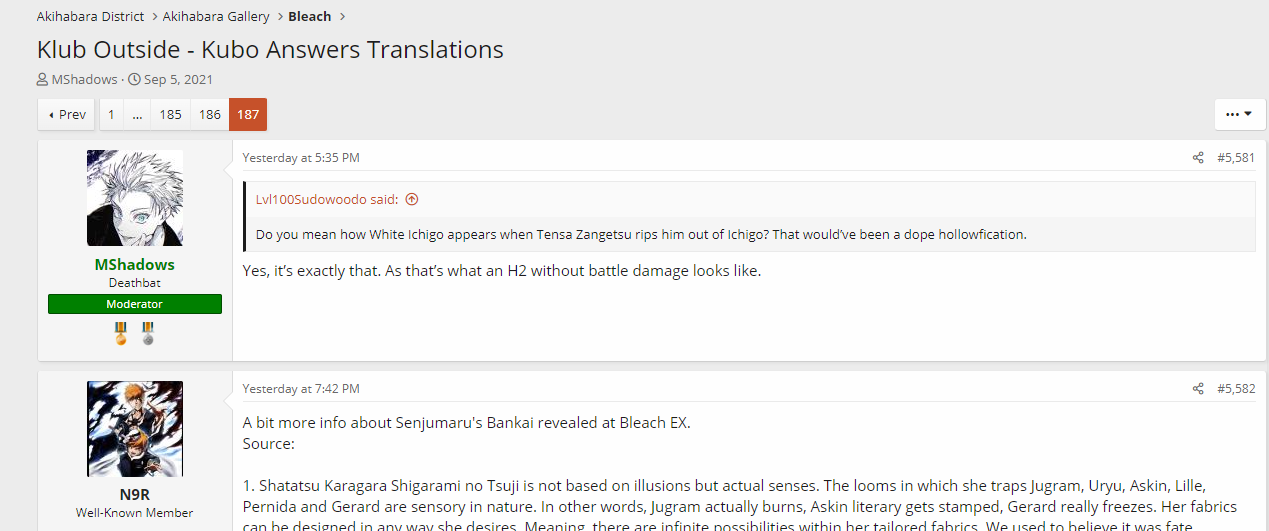Viewport: 1269px width, 531px height.
Task: Open thread tools ellipsis dropdown
Action: 1240,114
